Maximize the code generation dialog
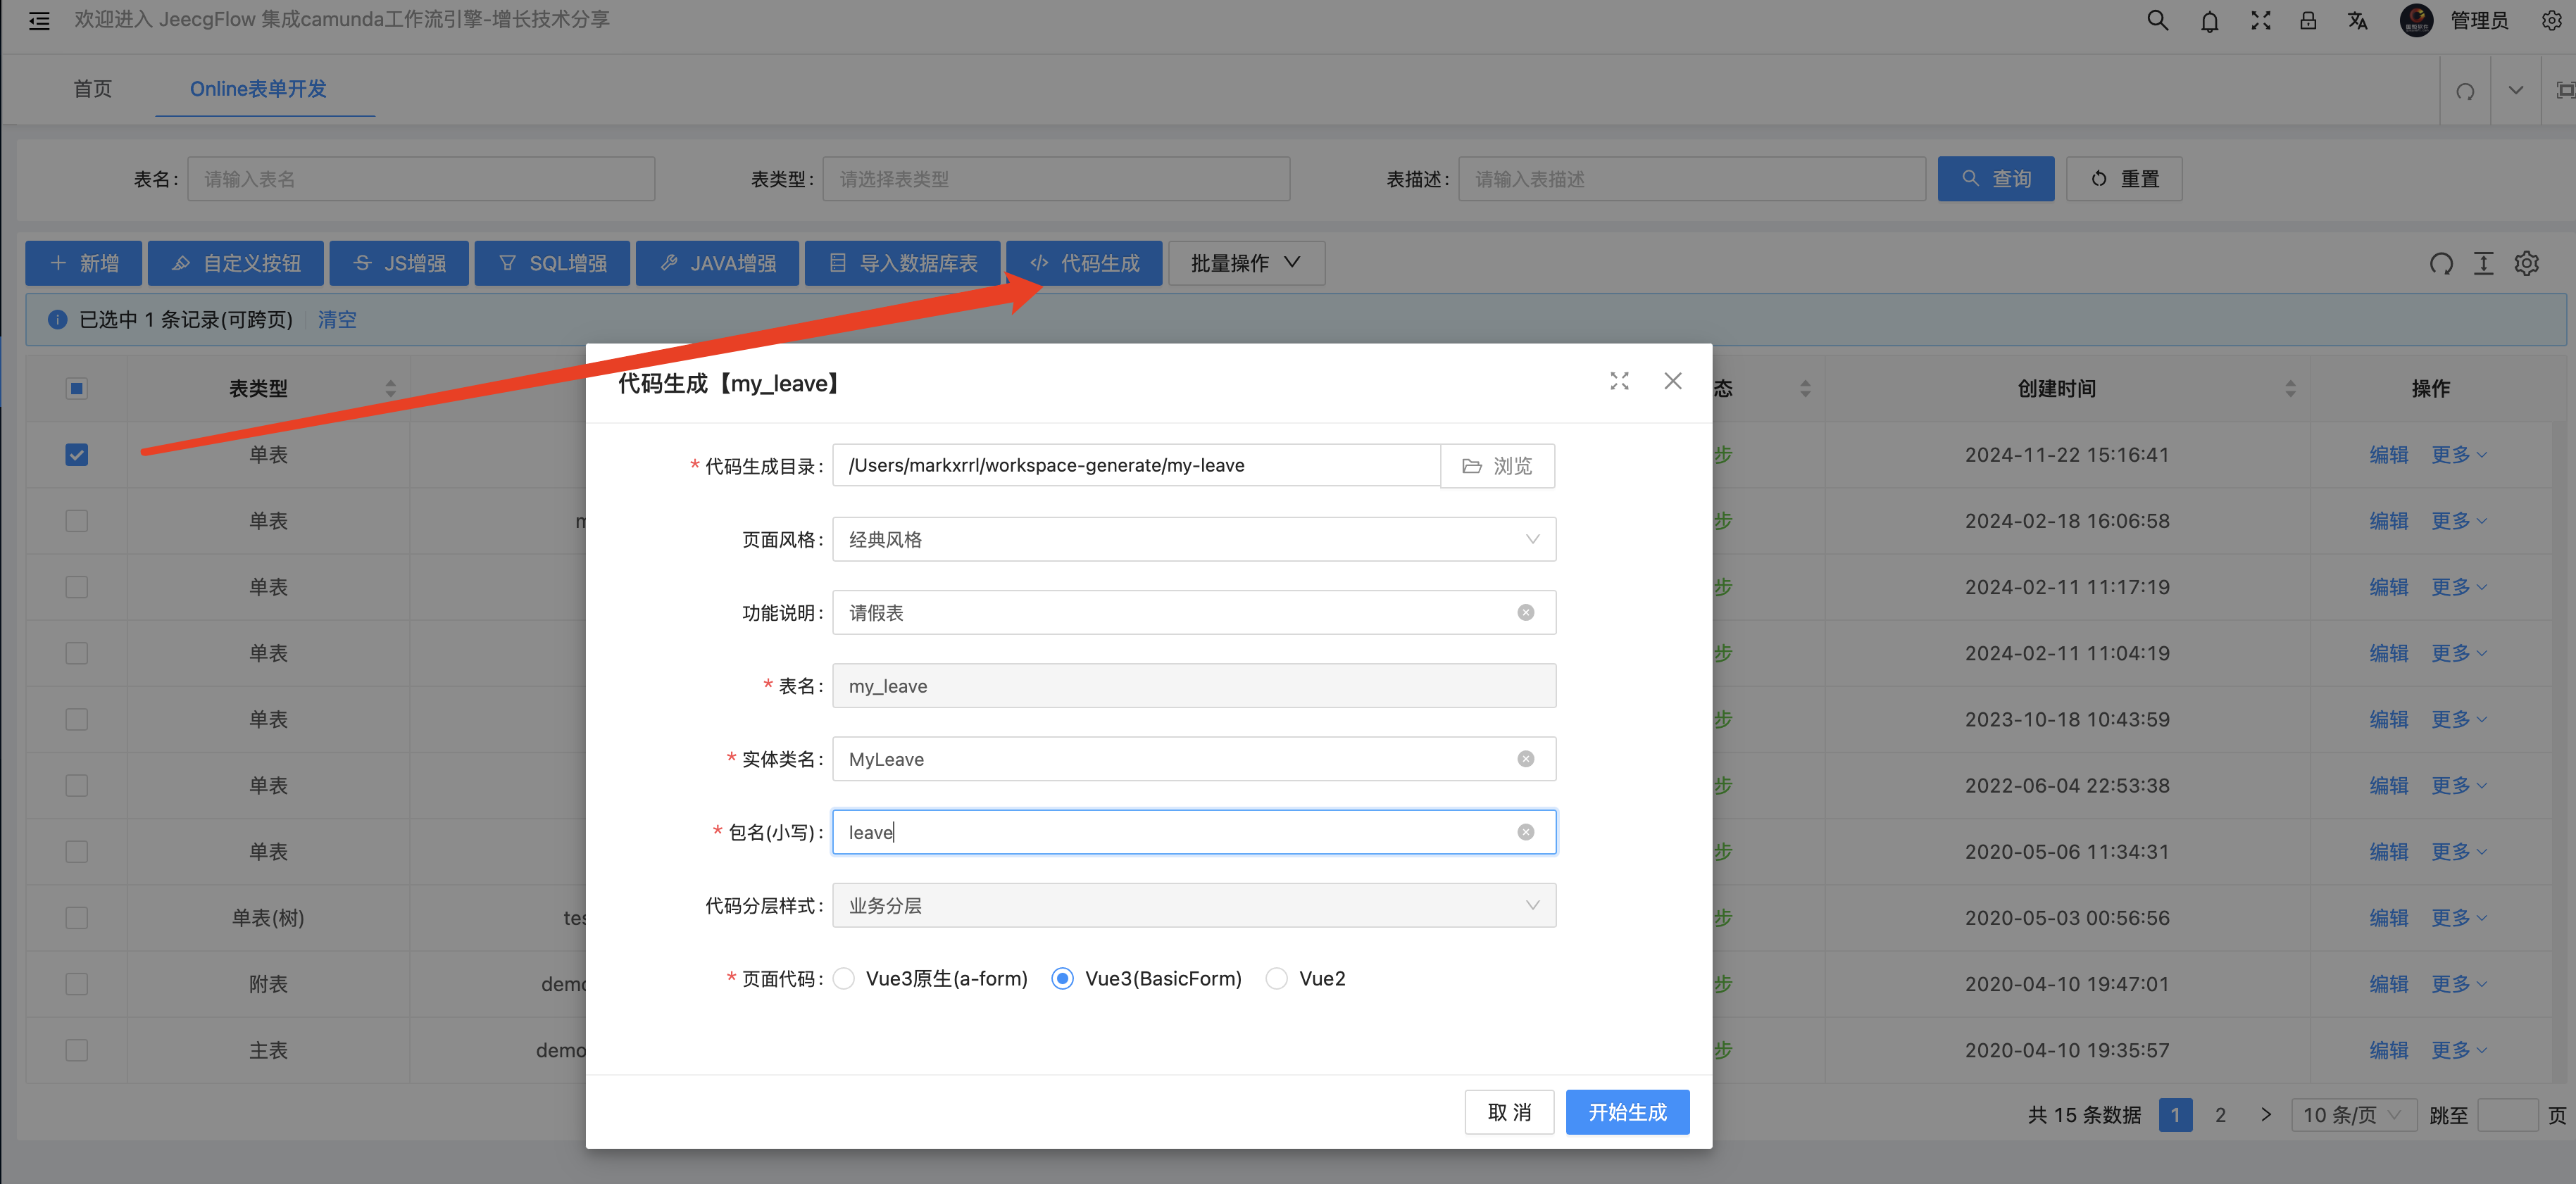 (x=1619, y=381)
